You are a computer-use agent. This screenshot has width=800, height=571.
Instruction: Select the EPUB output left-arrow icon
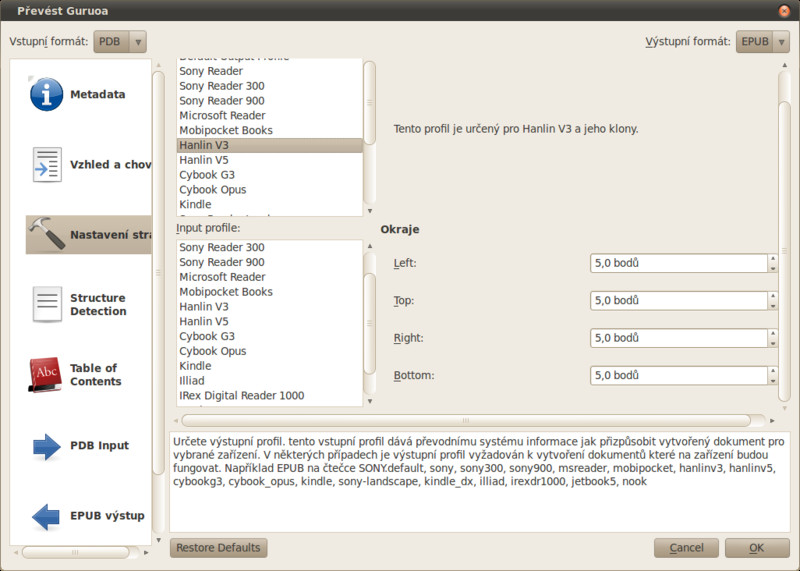tap(46, 516)
